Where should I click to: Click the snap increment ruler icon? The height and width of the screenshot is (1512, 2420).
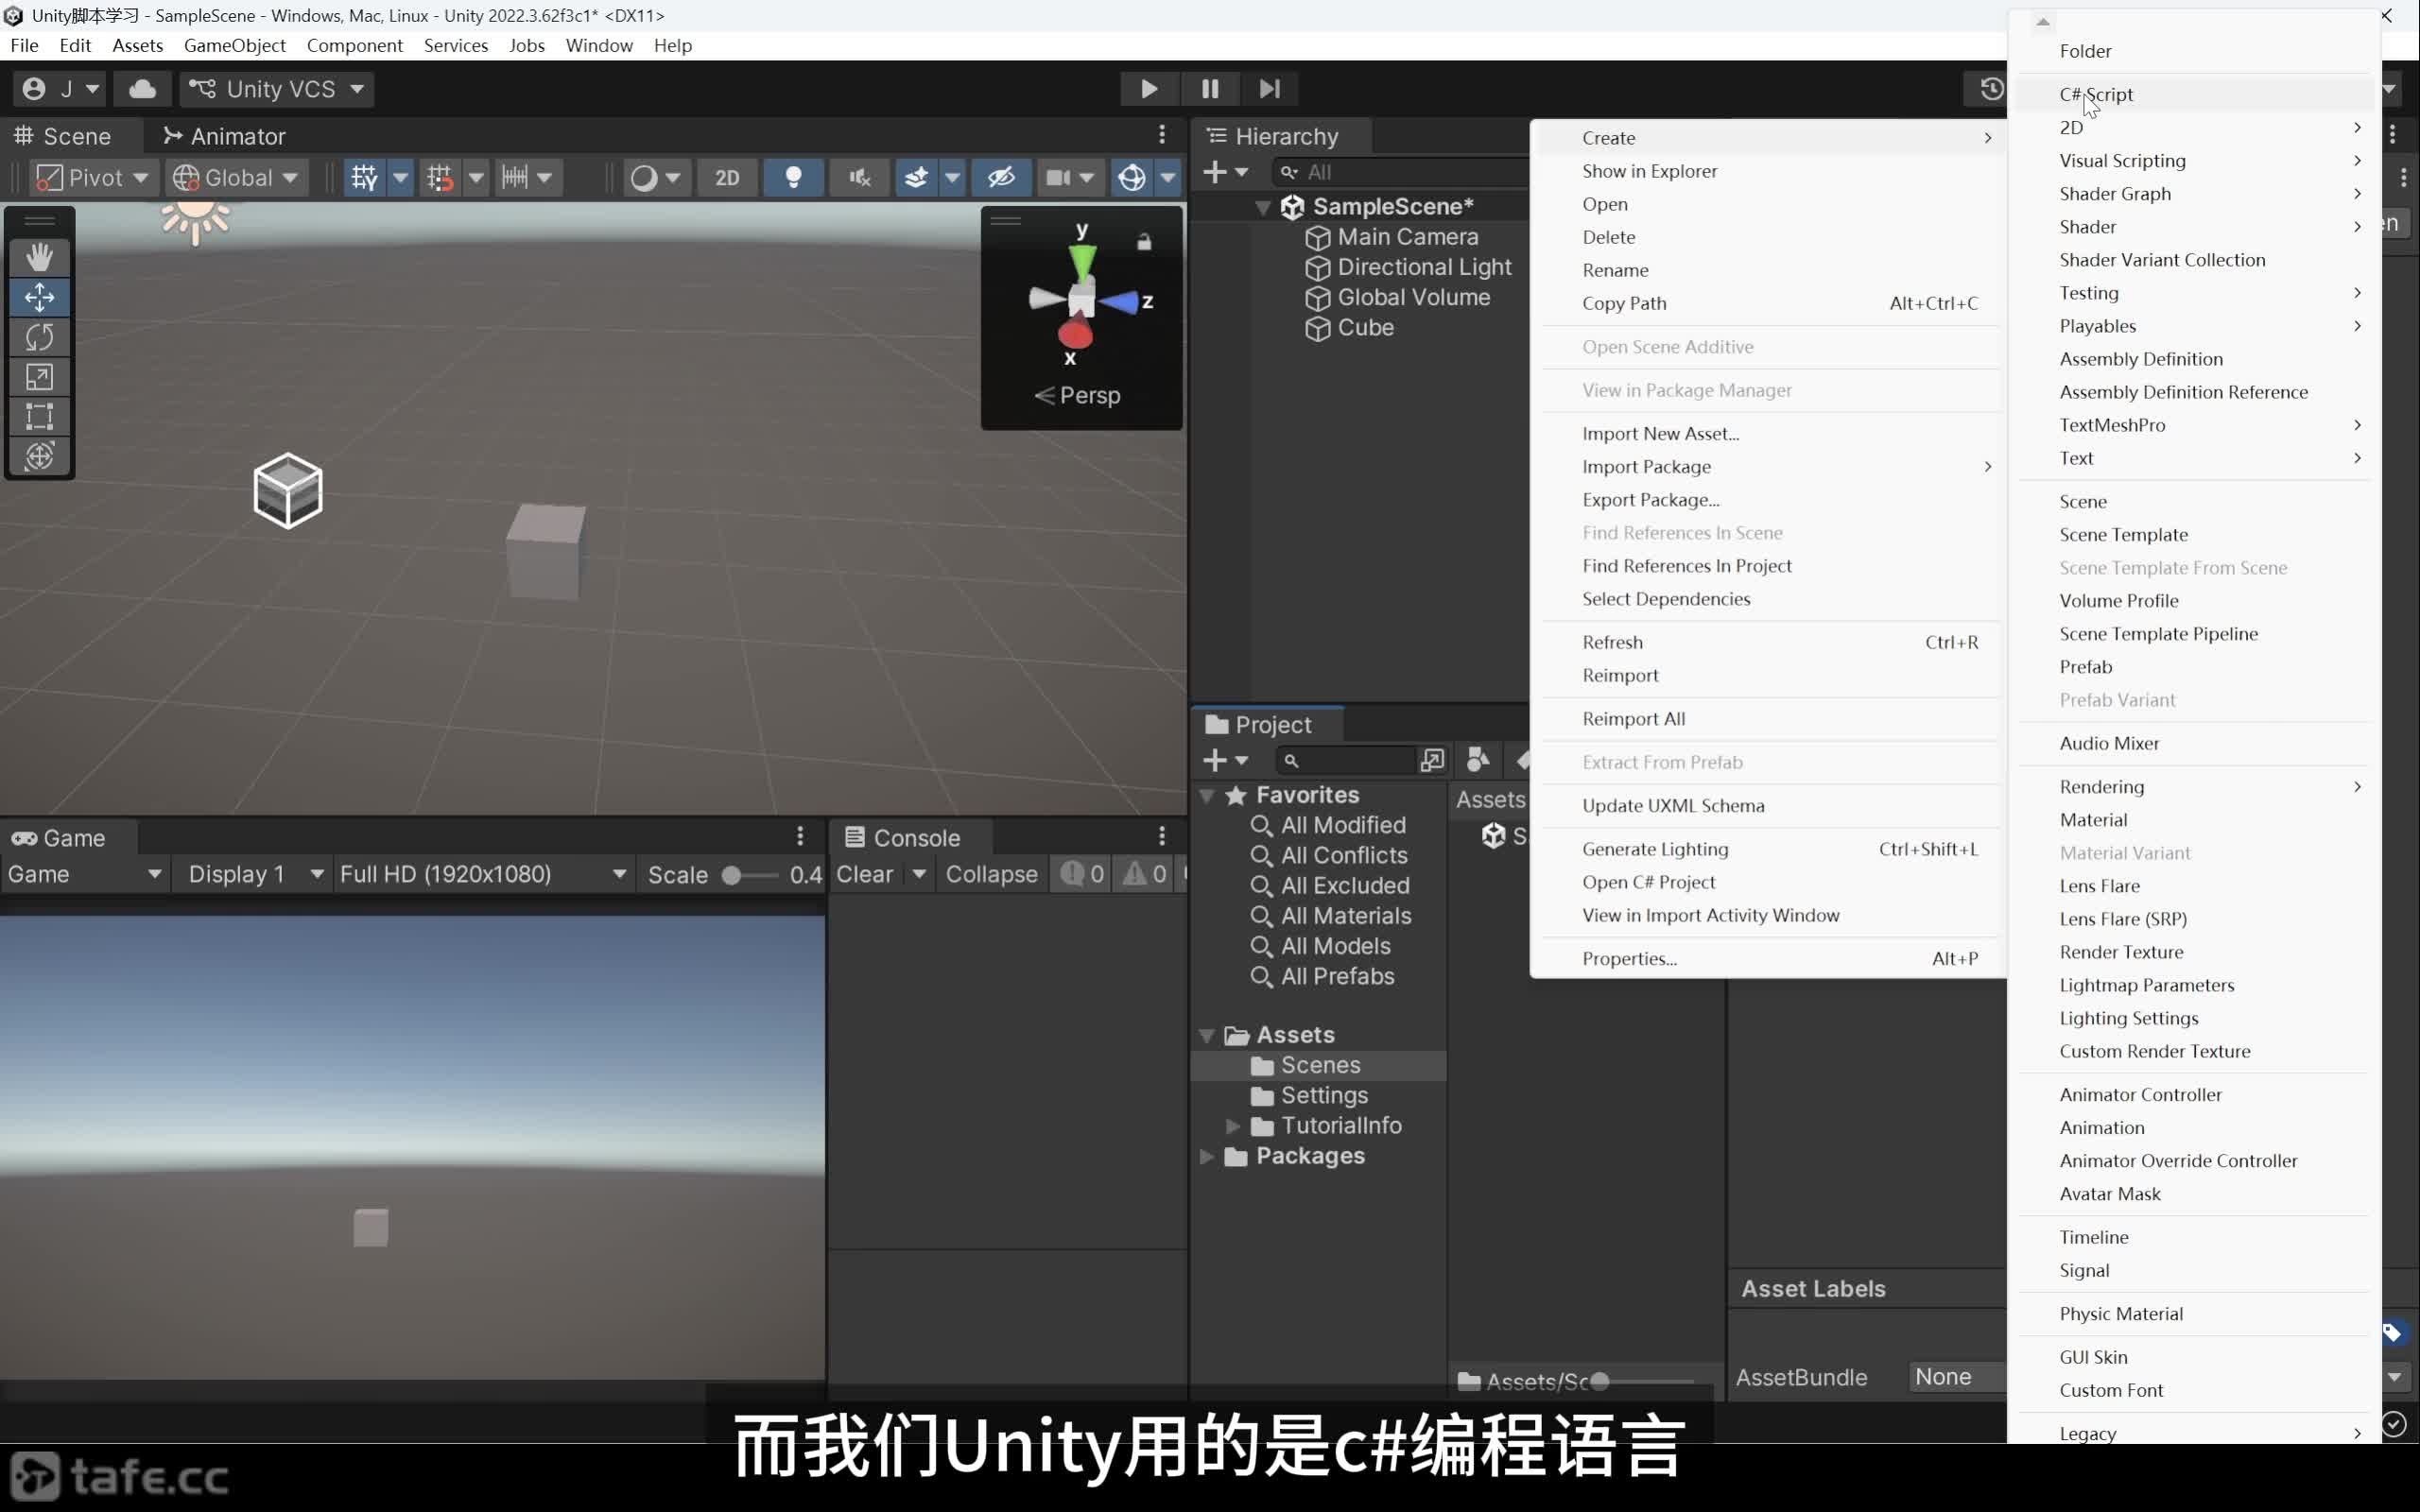point(515,178)
